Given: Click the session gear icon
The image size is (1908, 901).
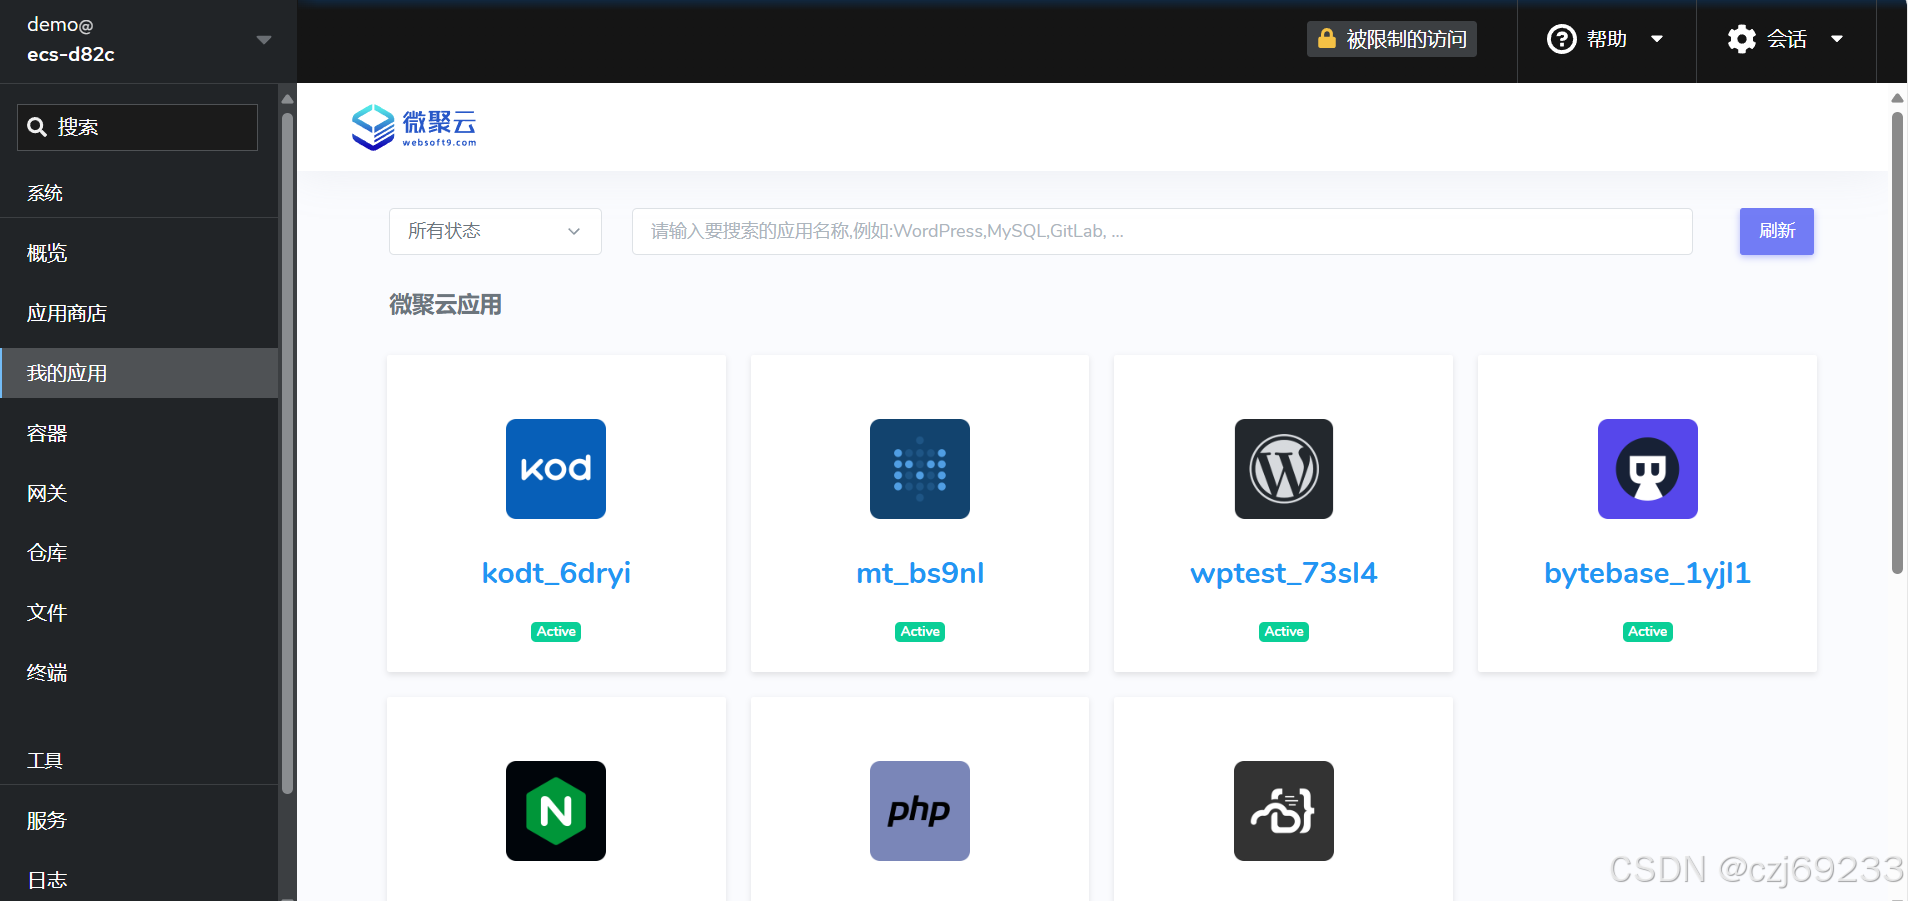Looking at the screenshot, I should click(x=1741, y=39).
